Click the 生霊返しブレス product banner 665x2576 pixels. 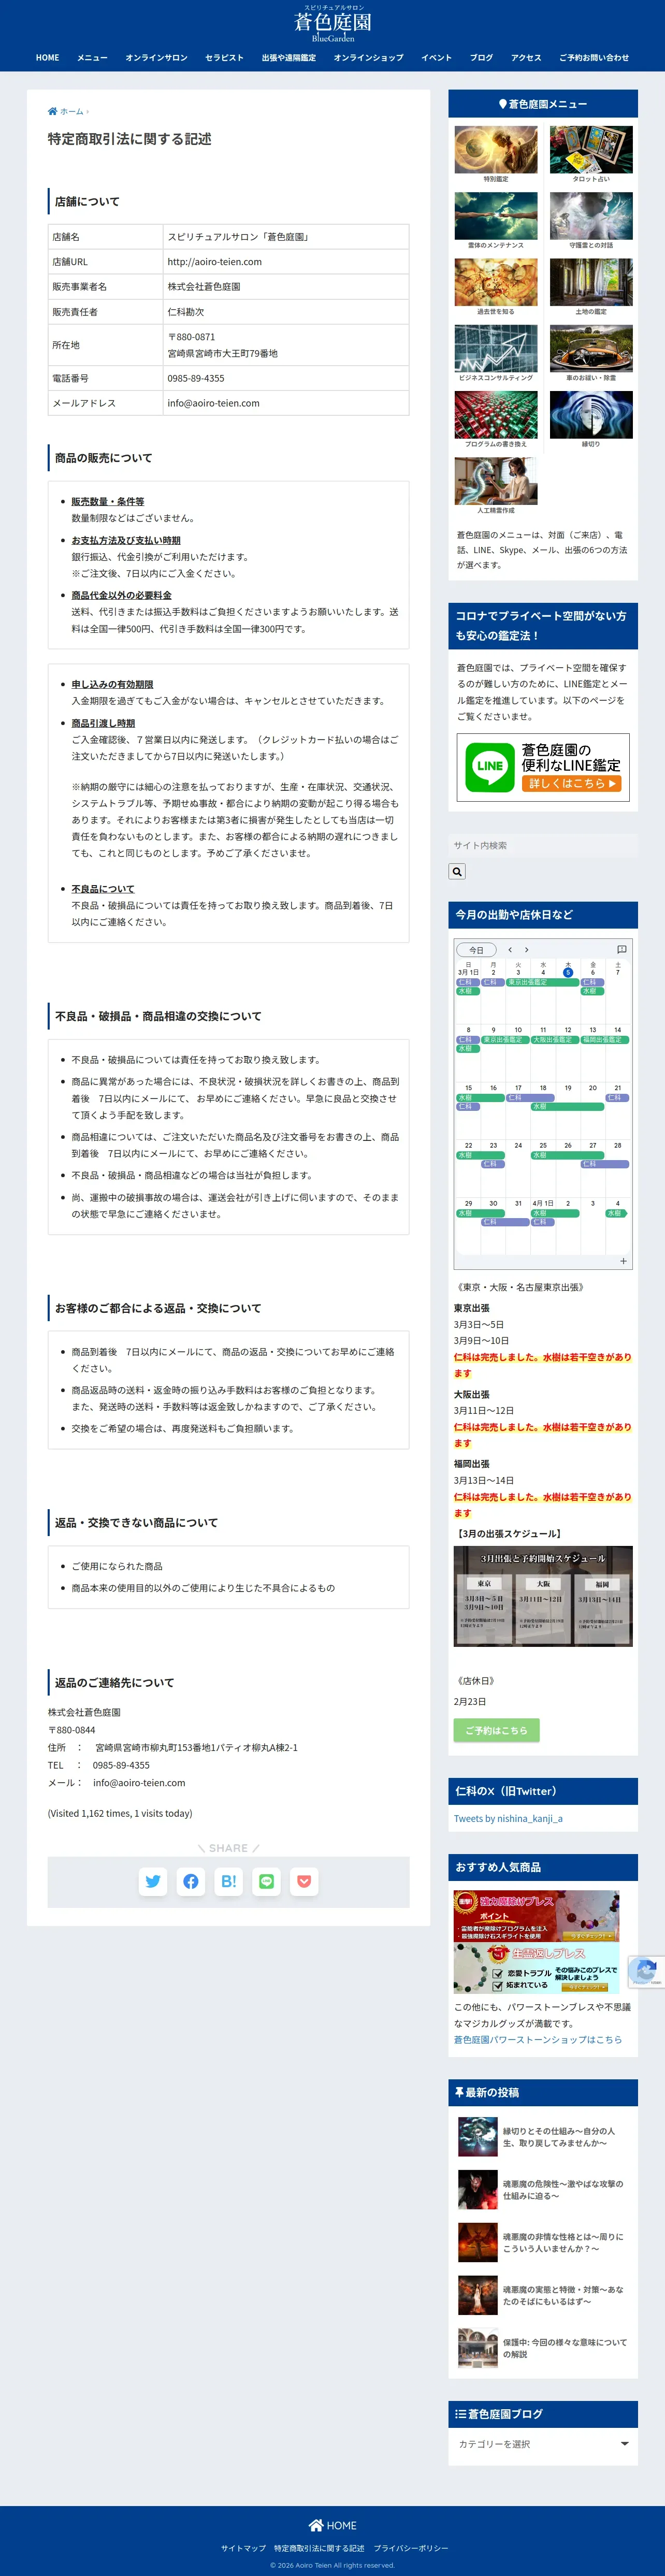tap(536, 1968)
